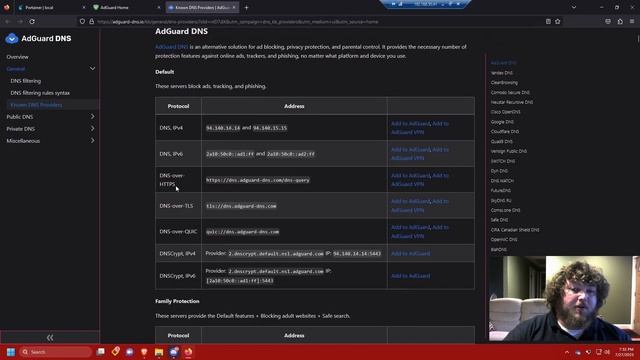Switch to the AdGuard Home tab
Image resolution: width=640 pixels, height=360 pixels.
[126, 7]
